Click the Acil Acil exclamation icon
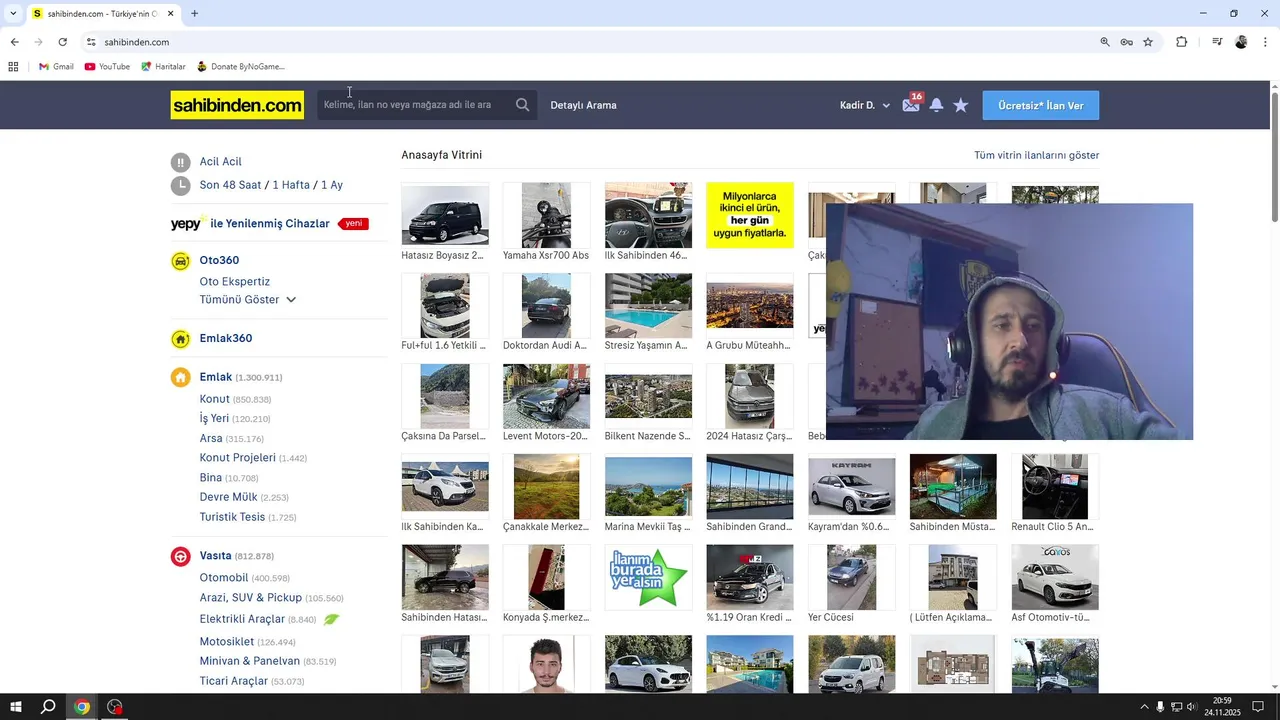This screenshot has width=1280, height=720. (180, 162)
